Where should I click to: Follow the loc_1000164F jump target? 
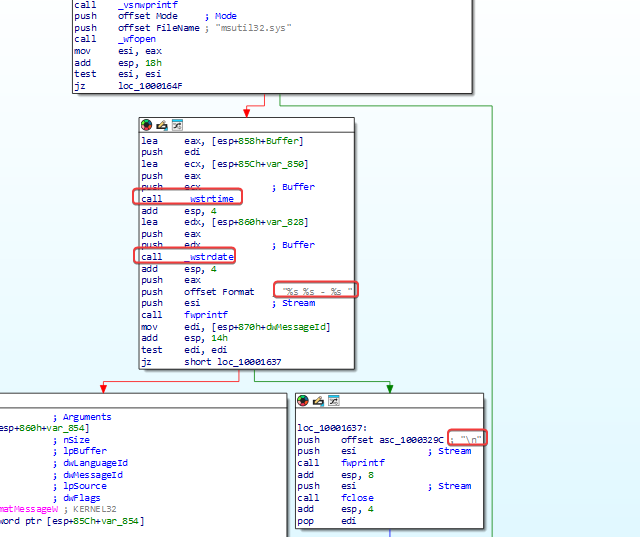150,86
